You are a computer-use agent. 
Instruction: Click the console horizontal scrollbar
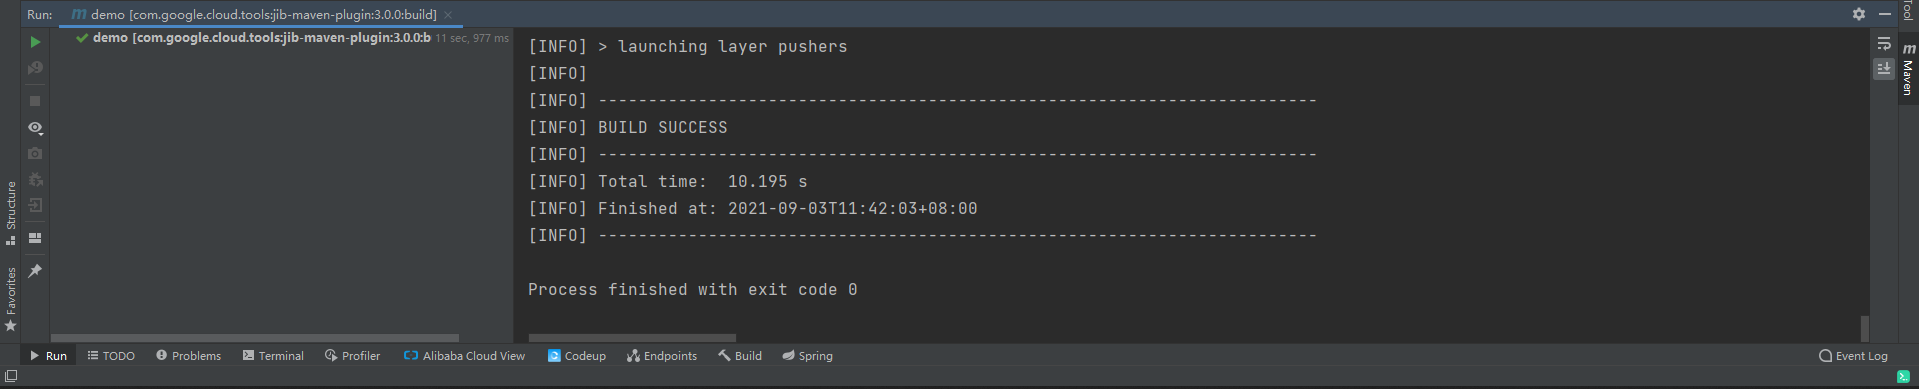tap(632, 338)
